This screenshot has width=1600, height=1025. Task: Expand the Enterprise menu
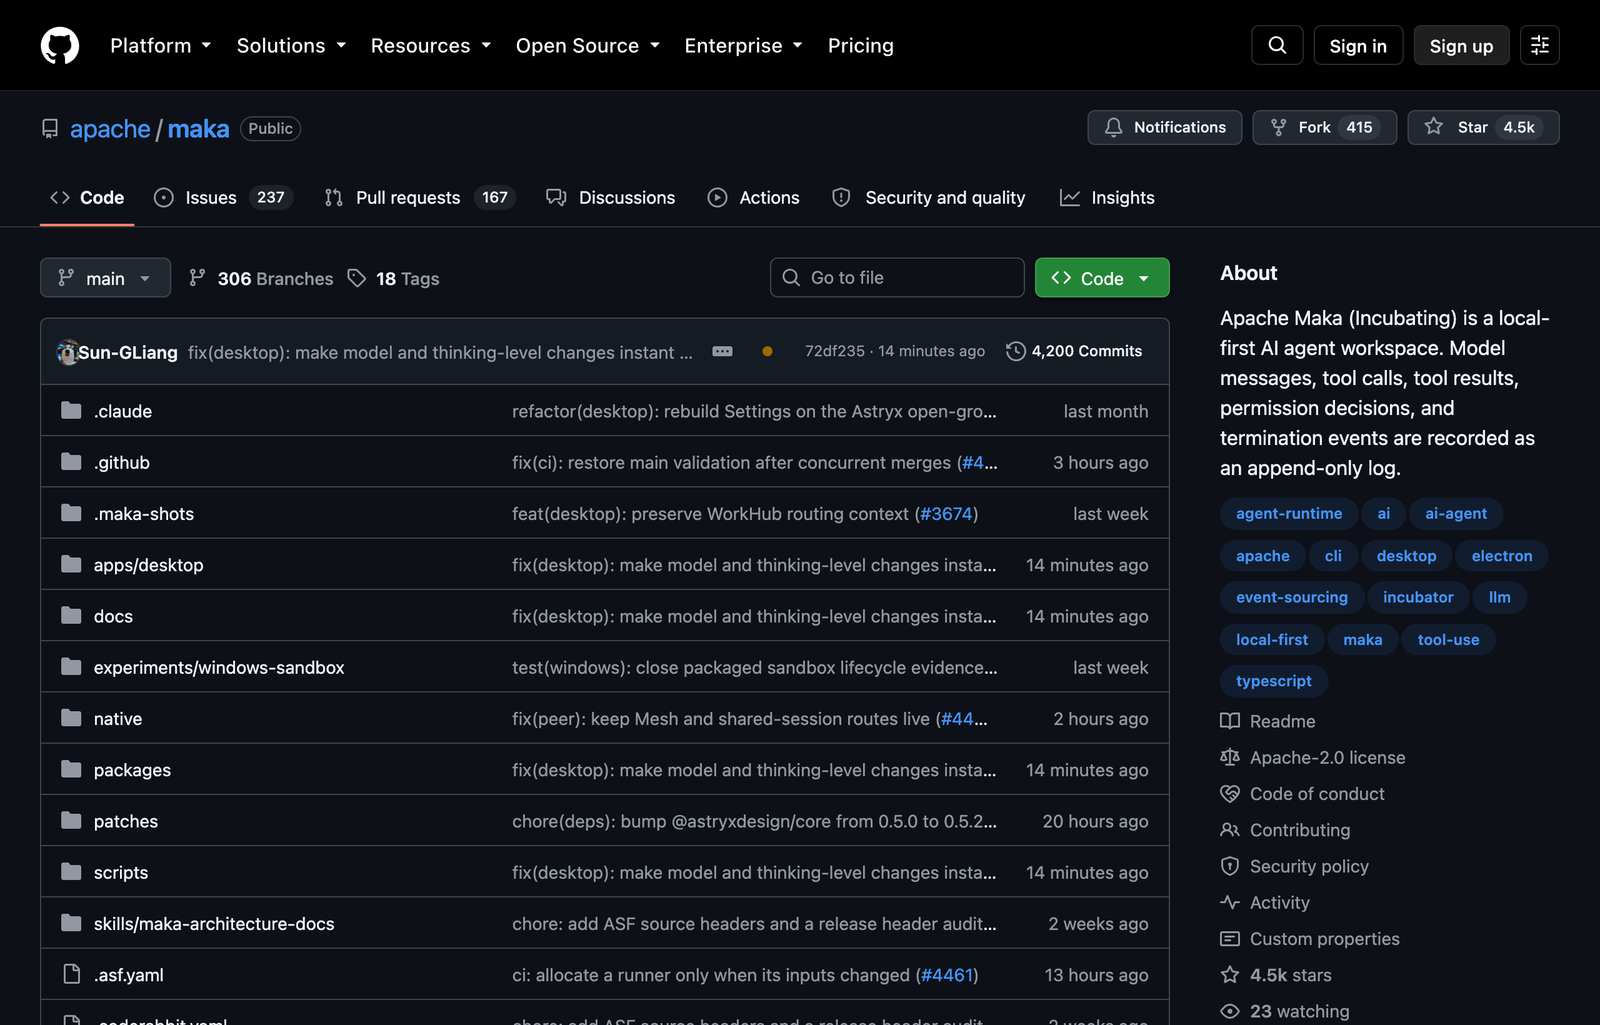pos(743,46)
